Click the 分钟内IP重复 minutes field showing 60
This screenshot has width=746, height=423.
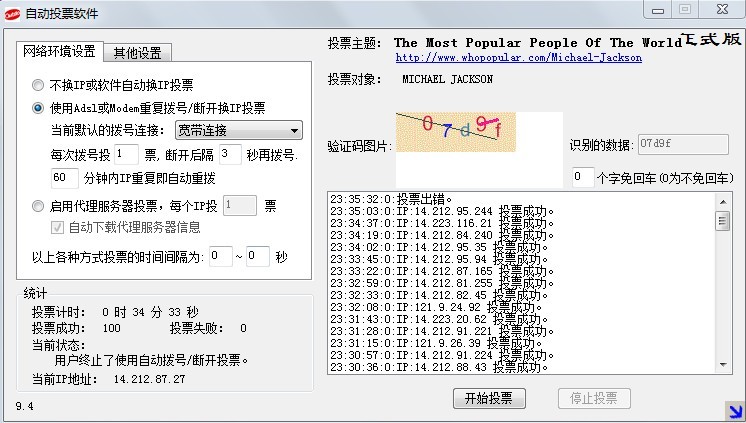coord(64,178)
